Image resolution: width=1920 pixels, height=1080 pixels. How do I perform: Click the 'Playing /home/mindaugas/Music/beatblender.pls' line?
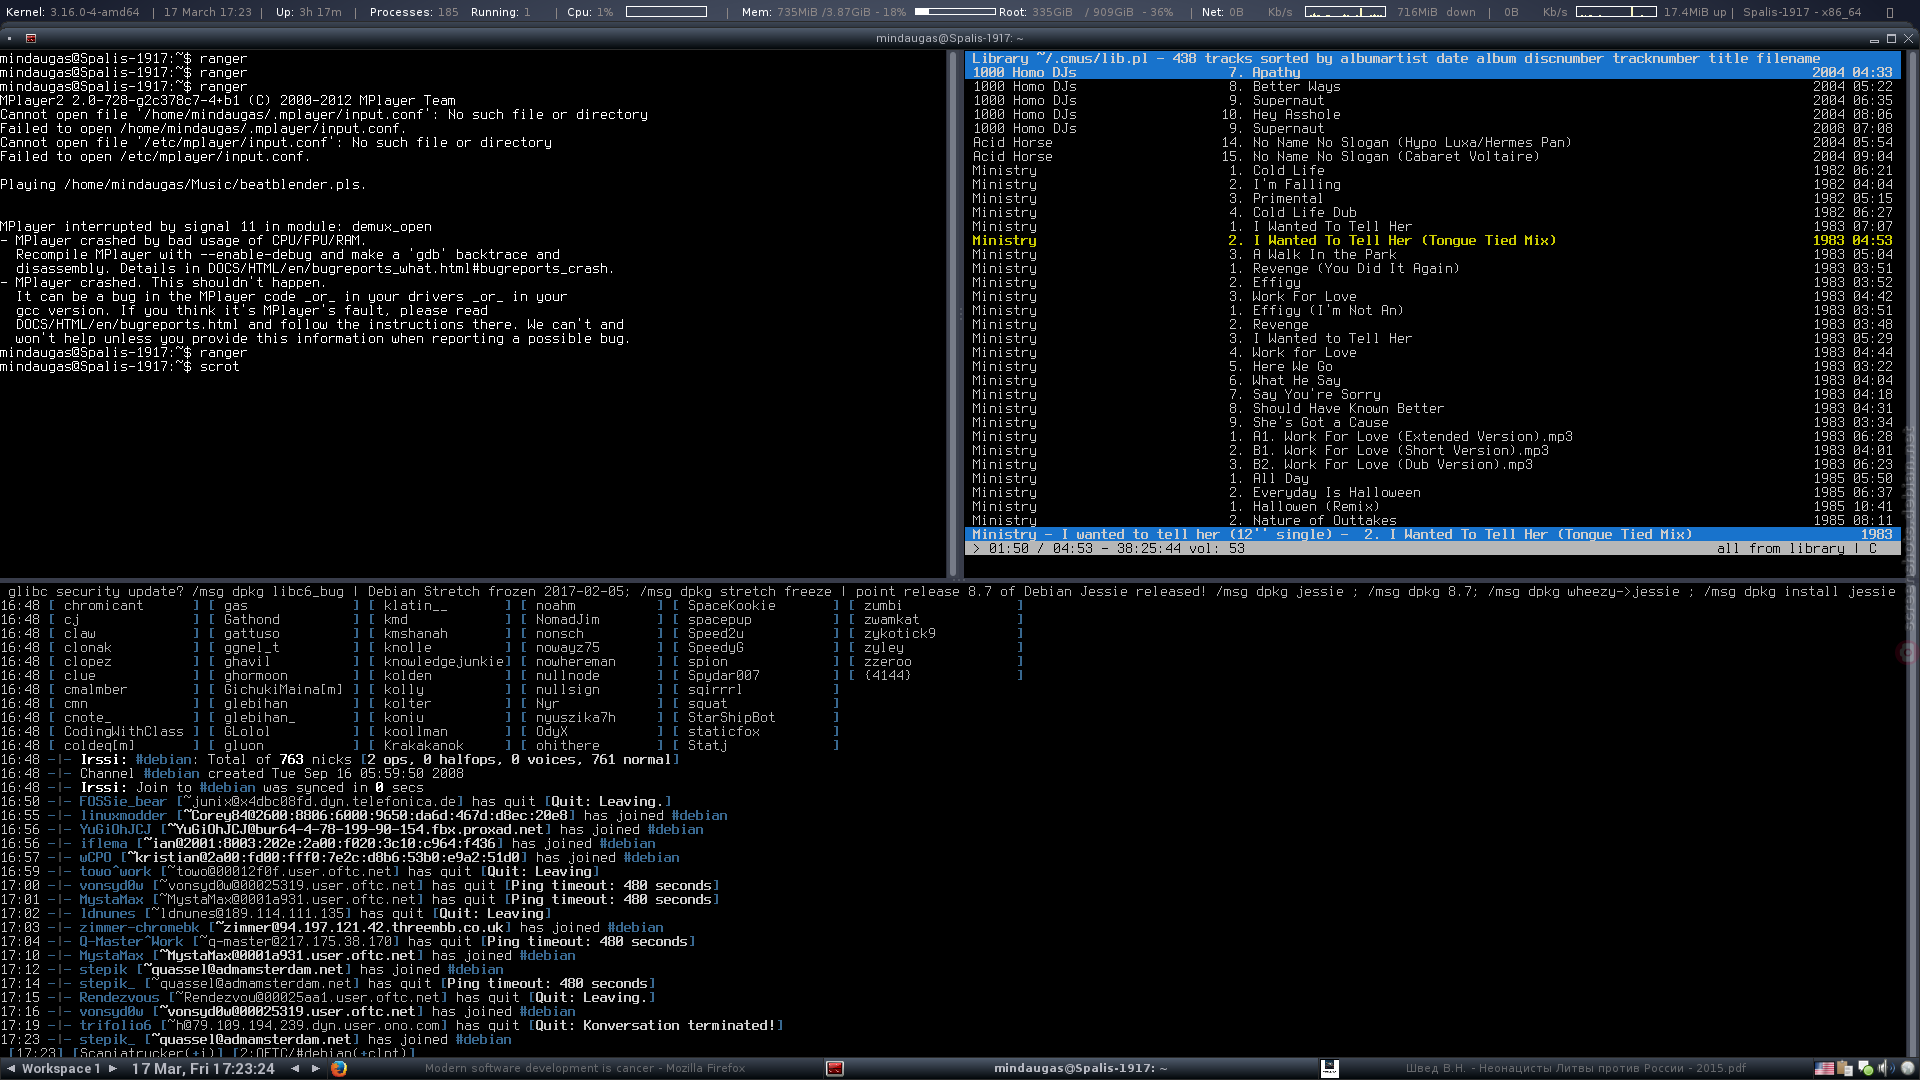(184, 185)
